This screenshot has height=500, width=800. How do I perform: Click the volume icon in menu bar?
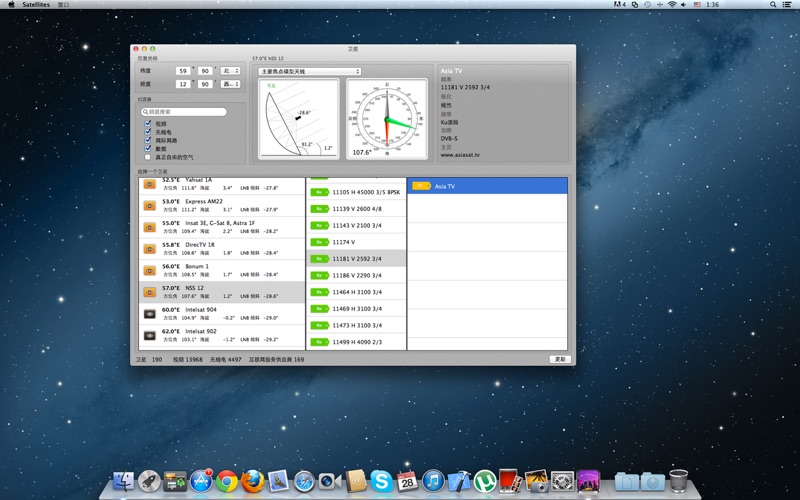tap(684, 4)
